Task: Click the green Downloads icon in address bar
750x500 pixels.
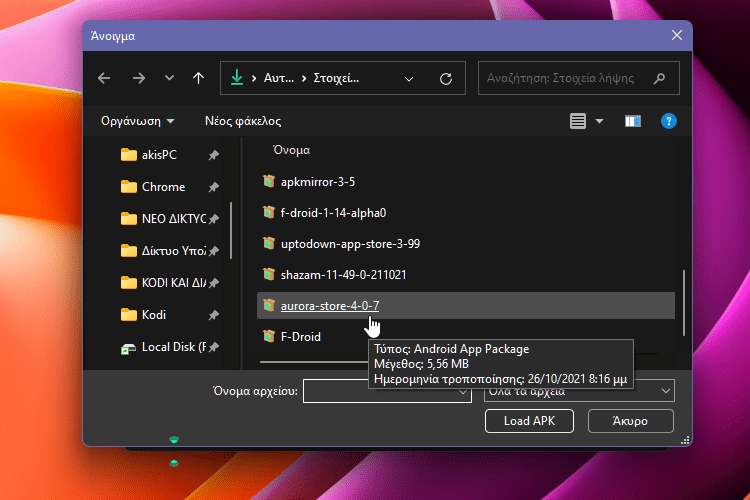Action: click(x=237, y=78)
